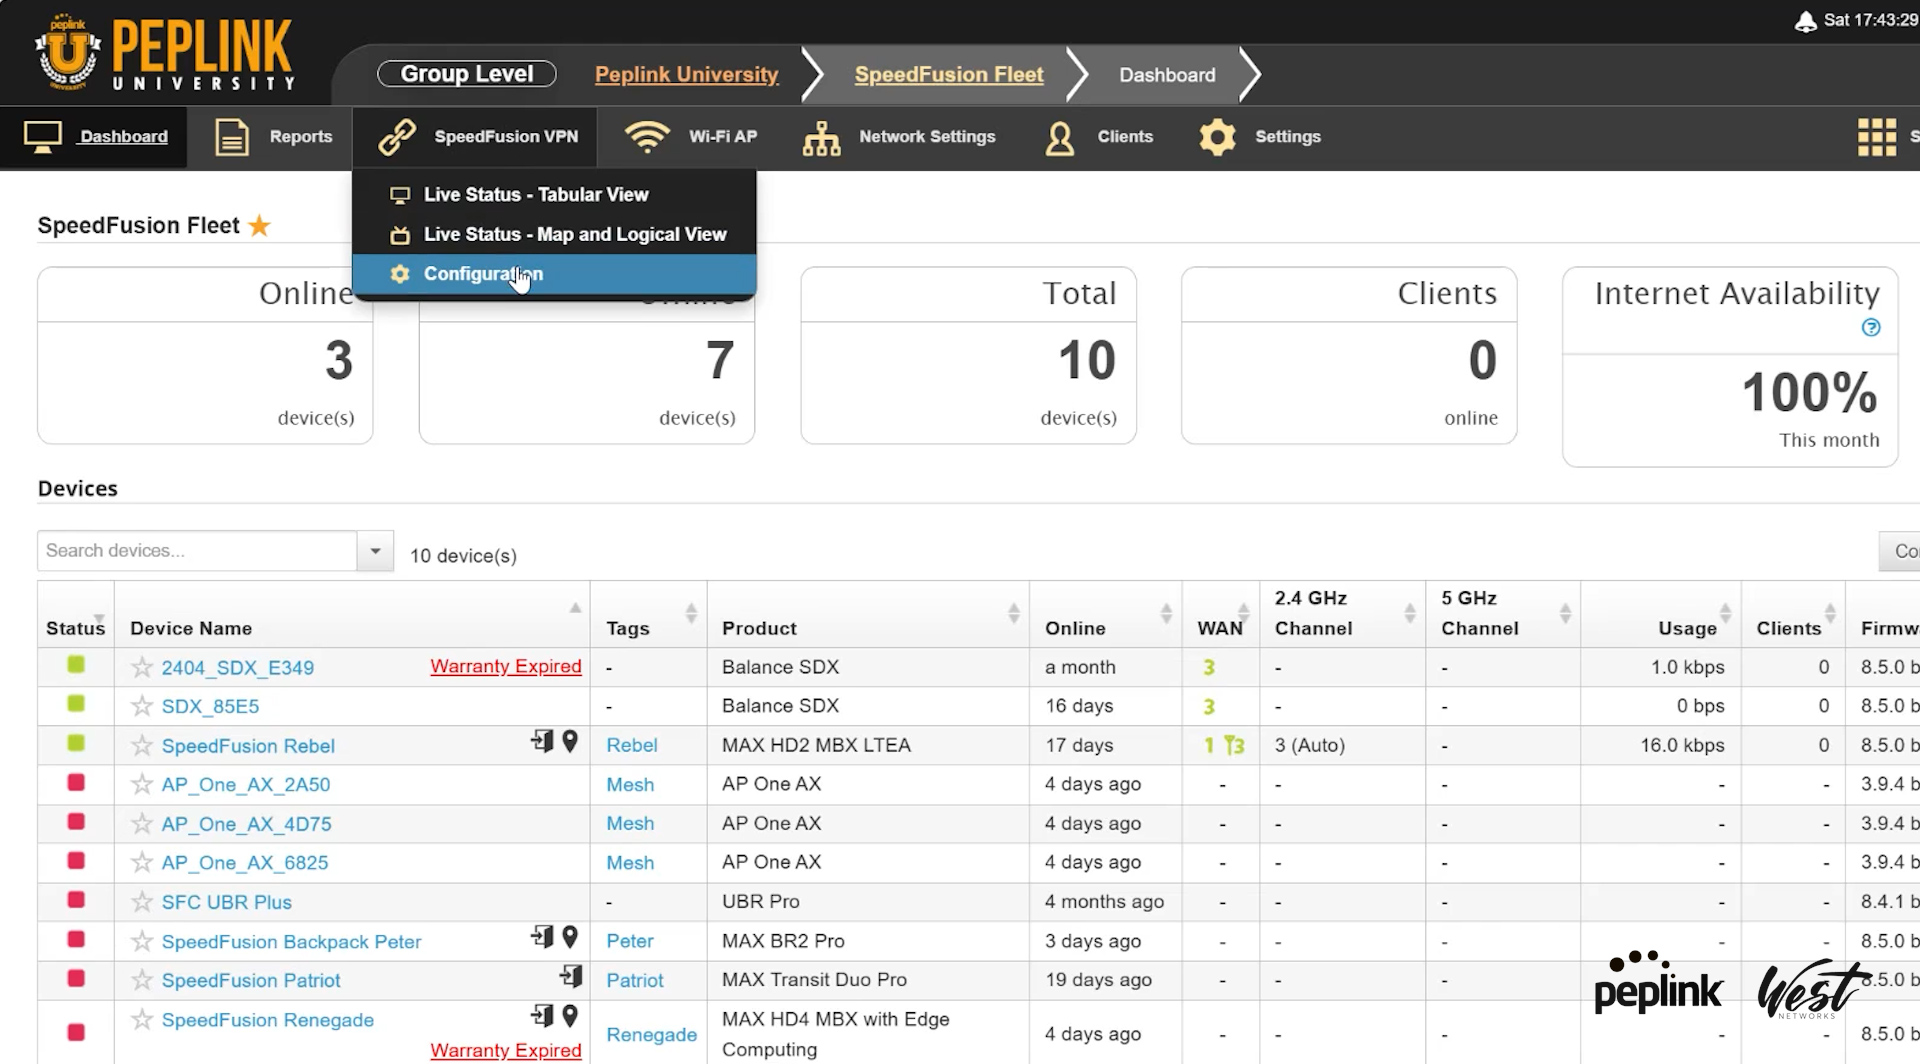Viewport: 1920px width, 1064px height.
Task: Unstar the SpeedFusion Fleet group
Action: point(259,226)
